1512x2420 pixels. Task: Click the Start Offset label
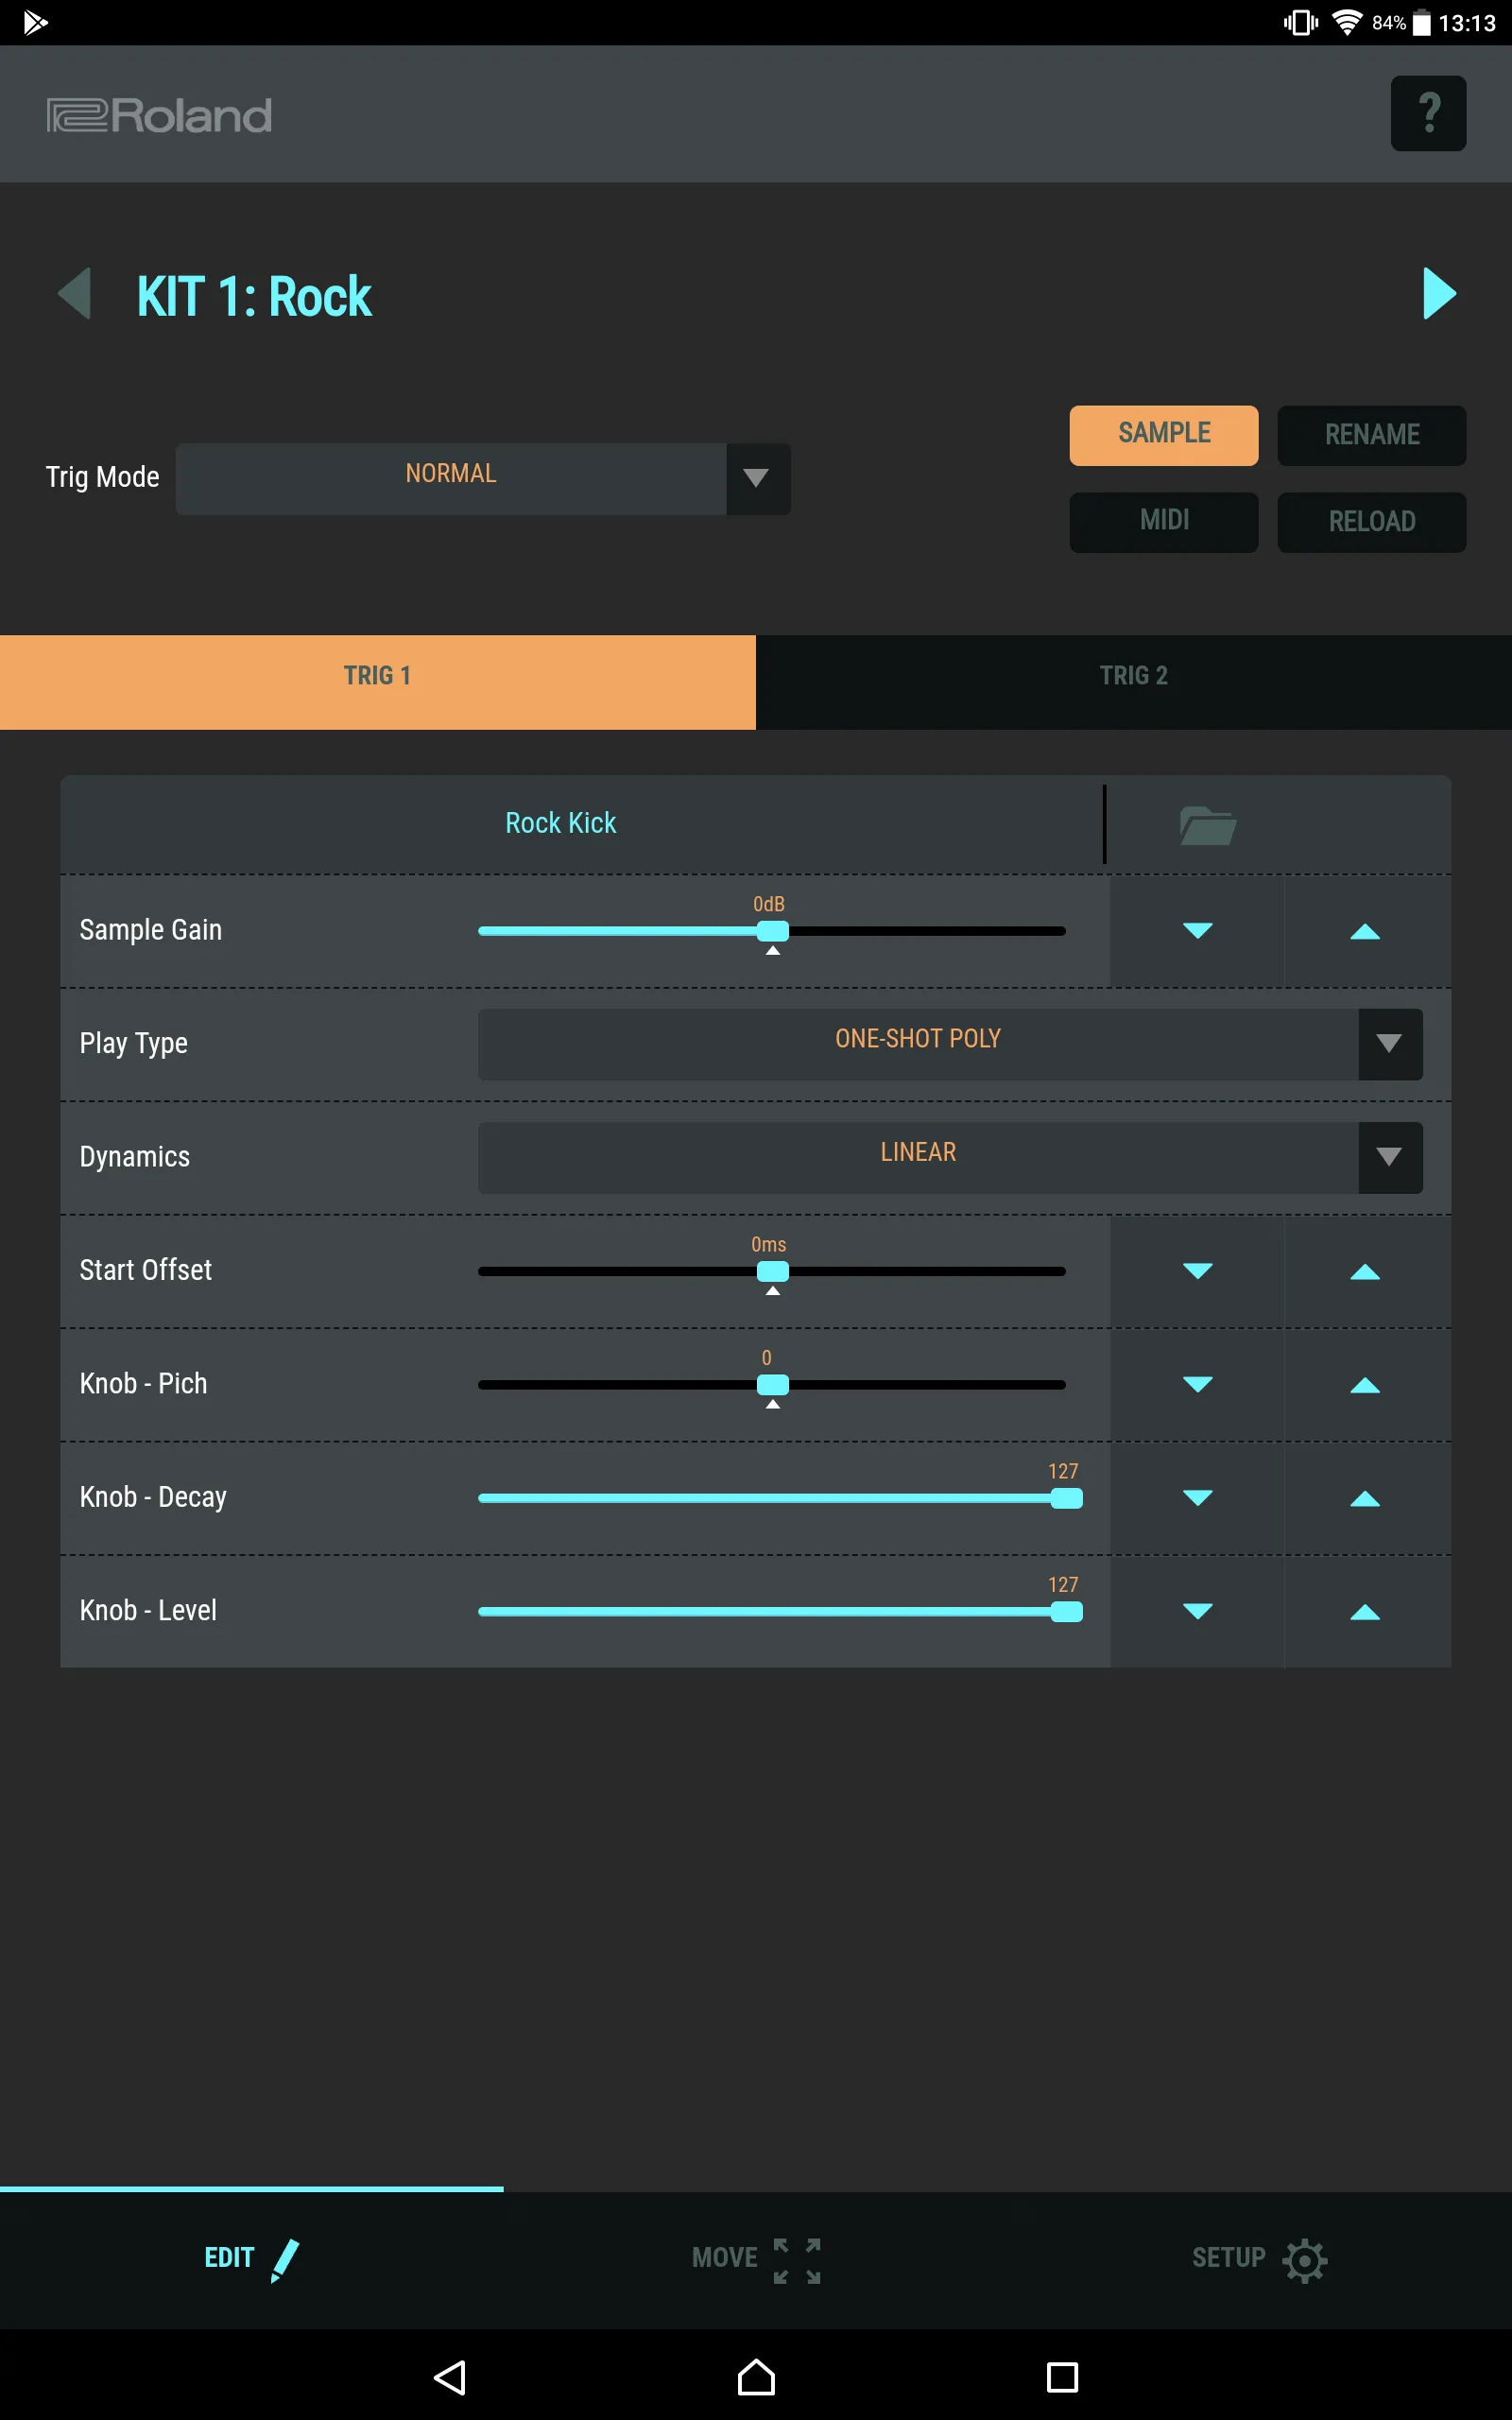pos(146,1270)
